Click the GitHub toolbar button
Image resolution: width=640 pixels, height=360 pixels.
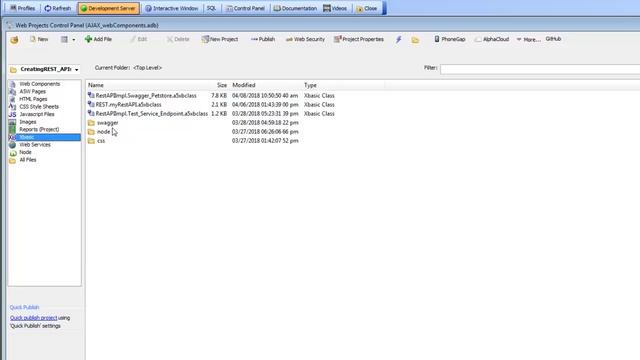click(x=553, y=39)
